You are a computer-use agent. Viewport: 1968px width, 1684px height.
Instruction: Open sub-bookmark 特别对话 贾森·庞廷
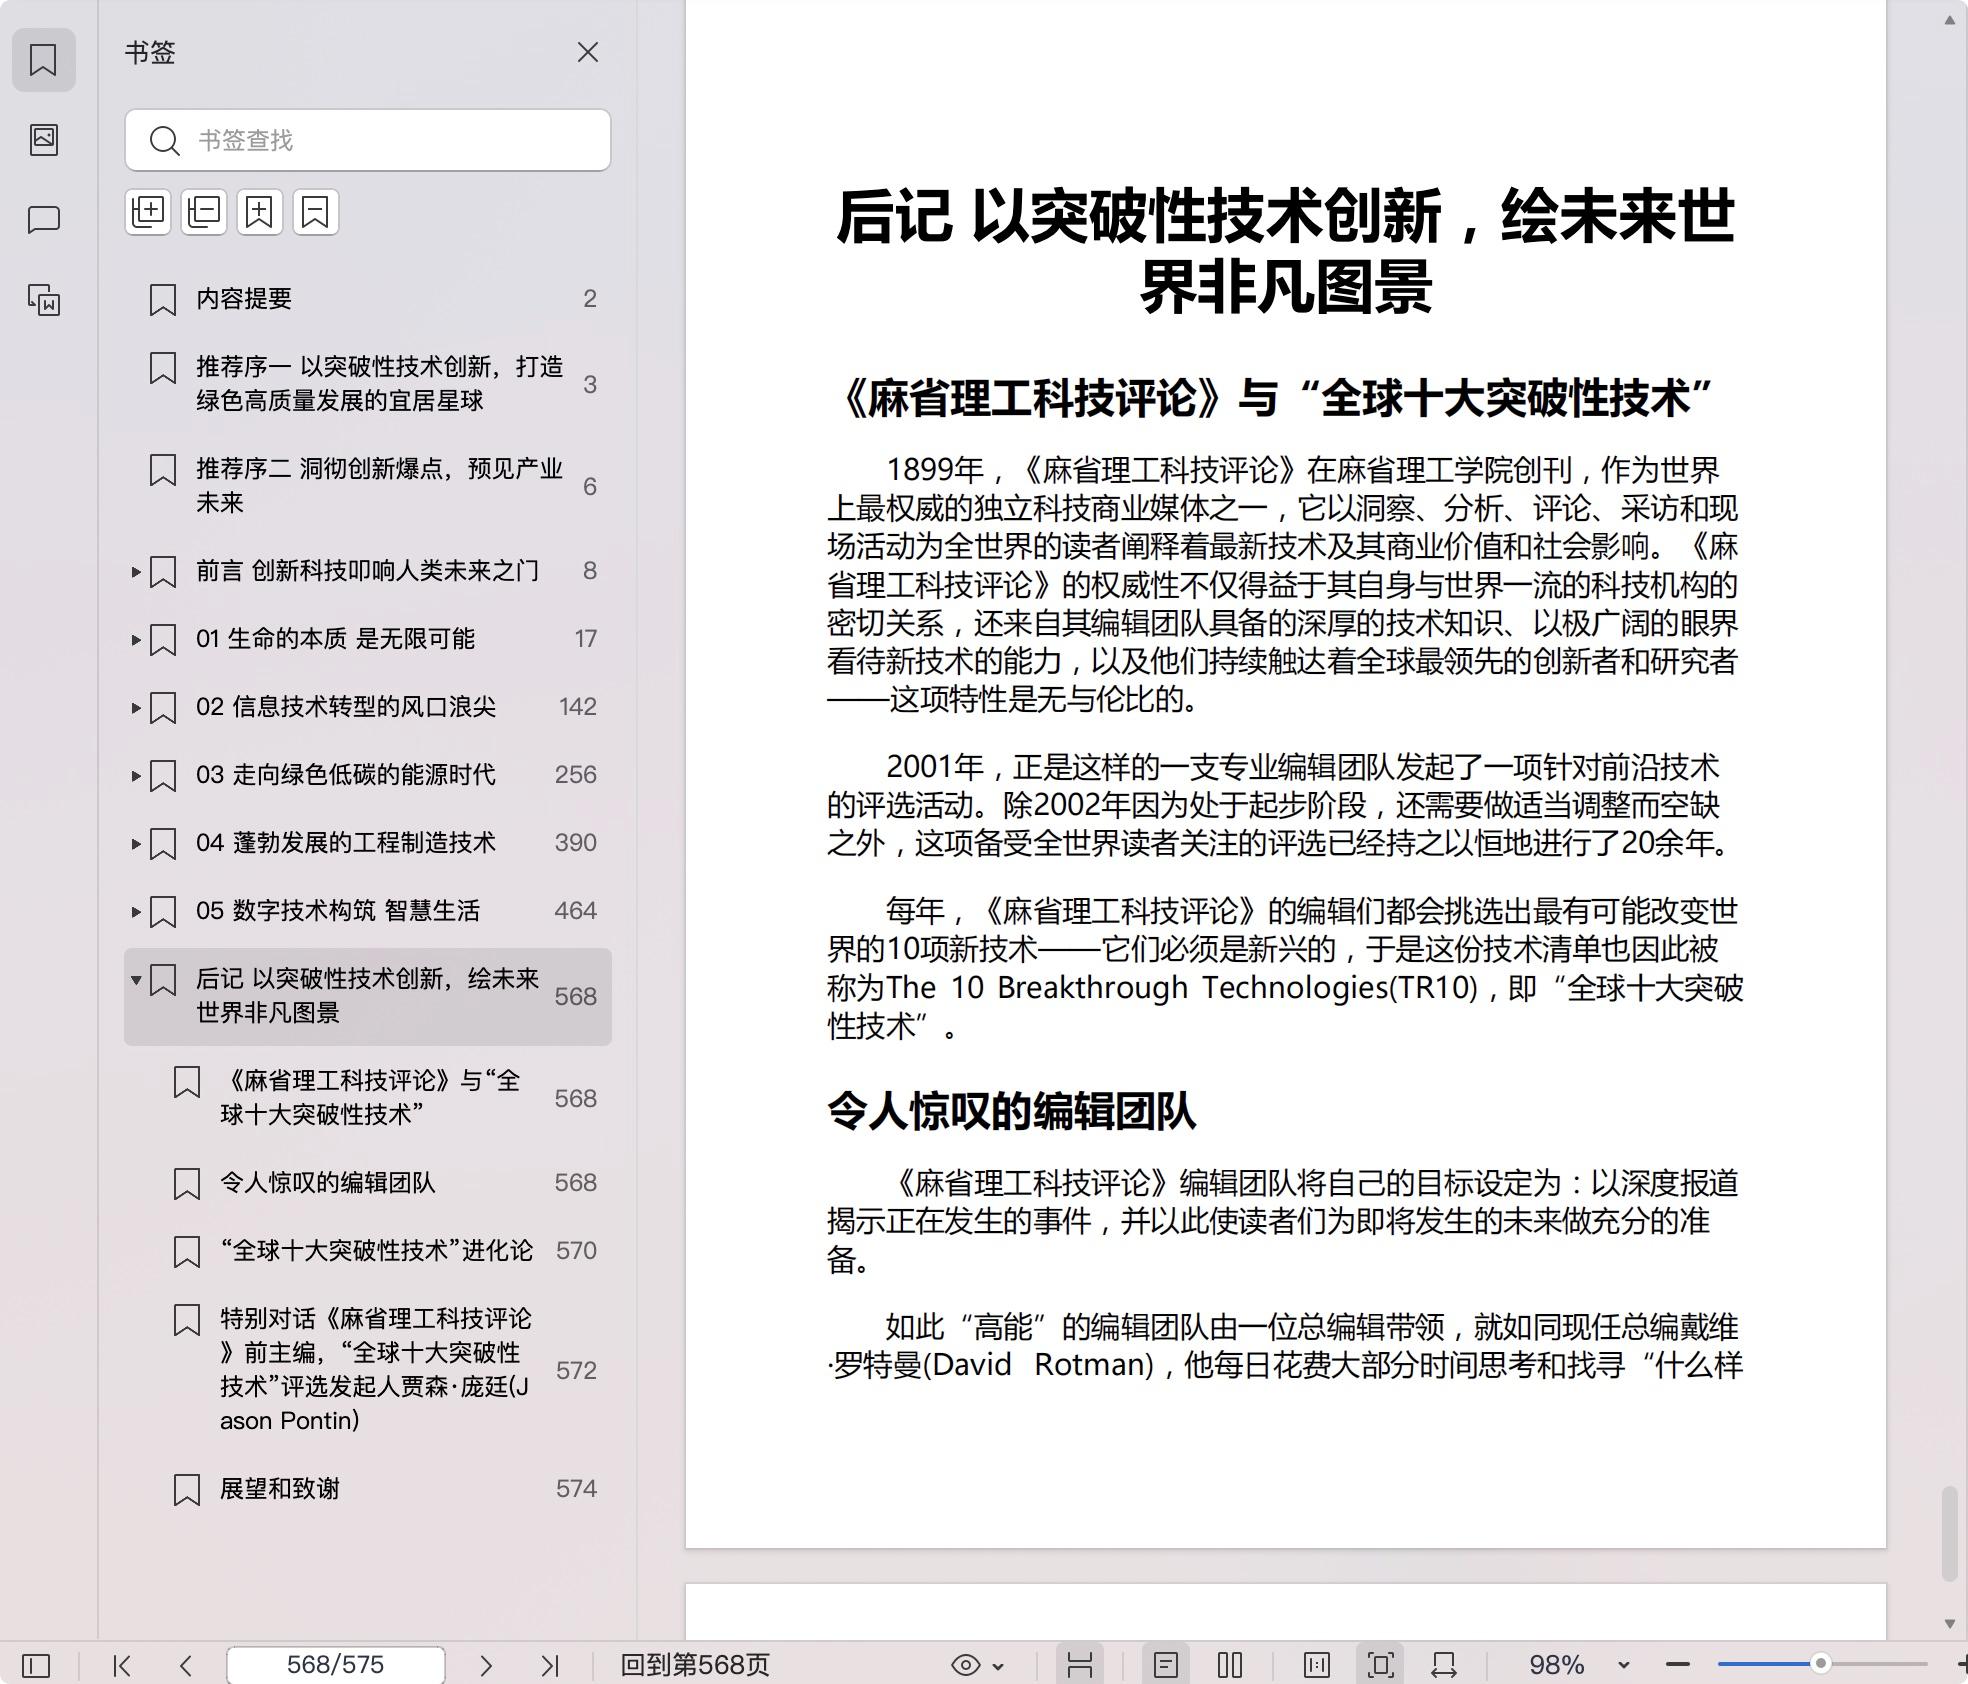click(x=368, y=1370)
